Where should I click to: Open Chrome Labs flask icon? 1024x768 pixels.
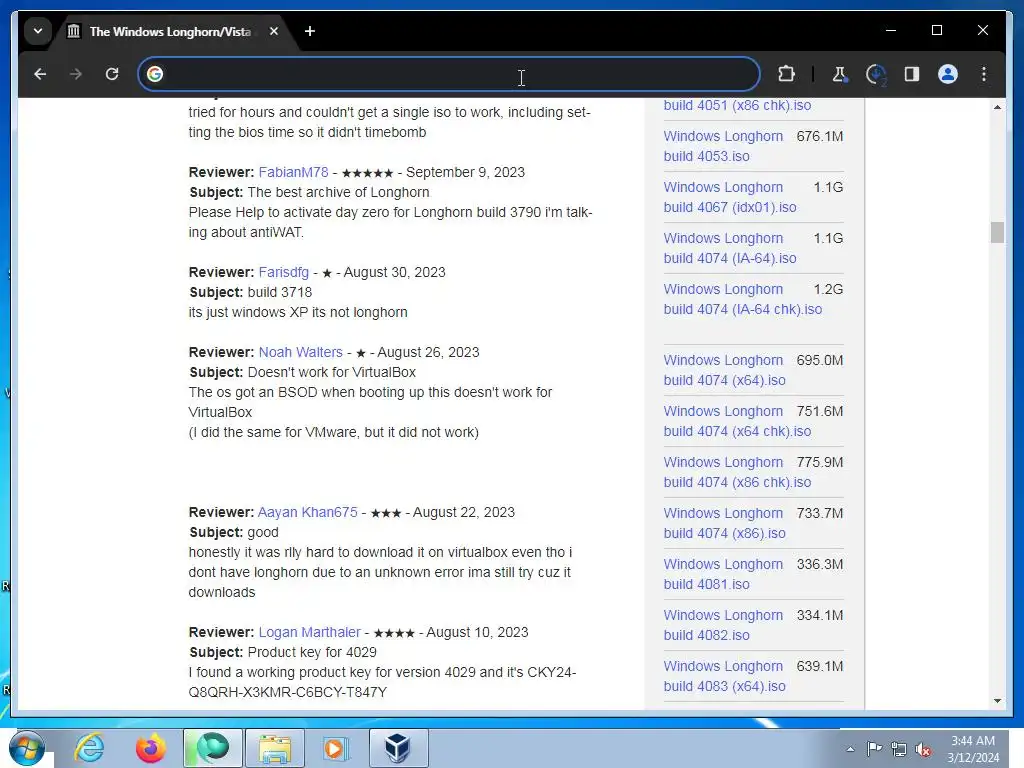click(839, 74)
